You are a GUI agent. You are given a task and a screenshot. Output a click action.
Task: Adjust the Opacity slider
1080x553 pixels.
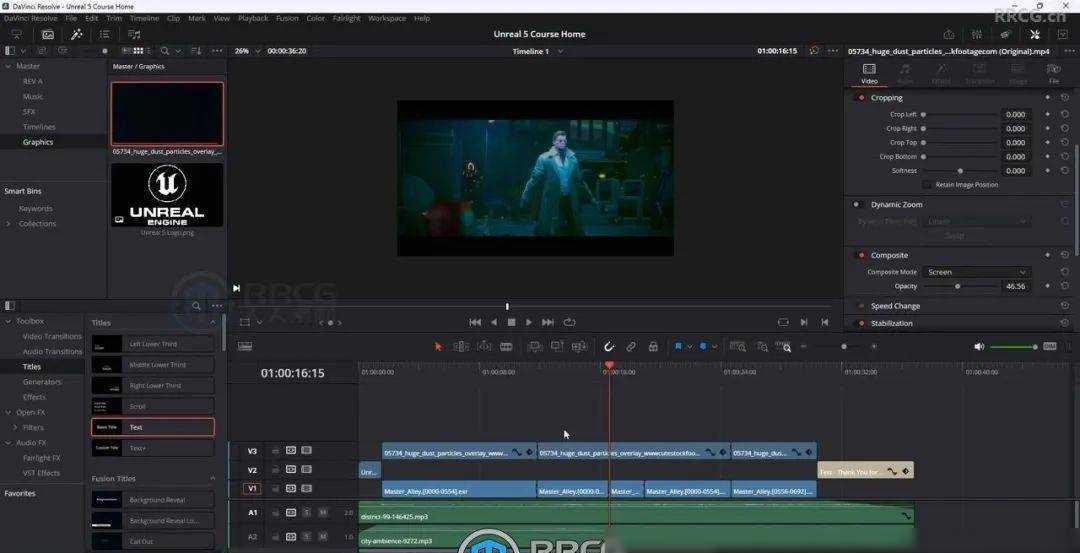pyautogui.click(x=959, y=286)
